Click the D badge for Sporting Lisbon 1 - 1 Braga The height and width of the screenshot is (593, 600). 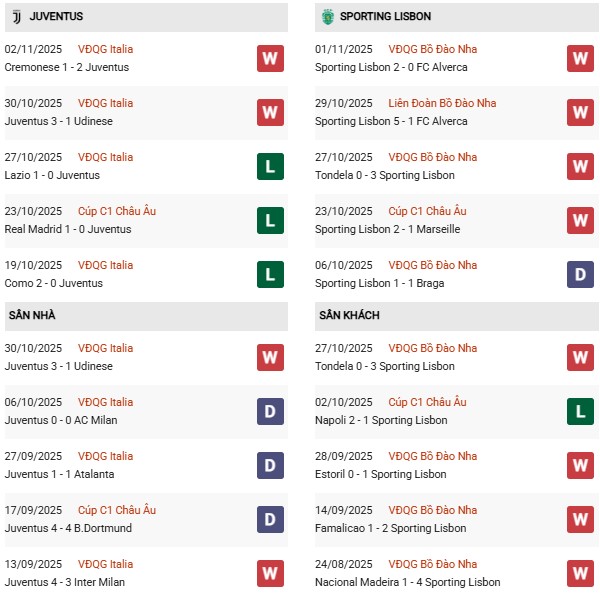click(x=580, y=274)
